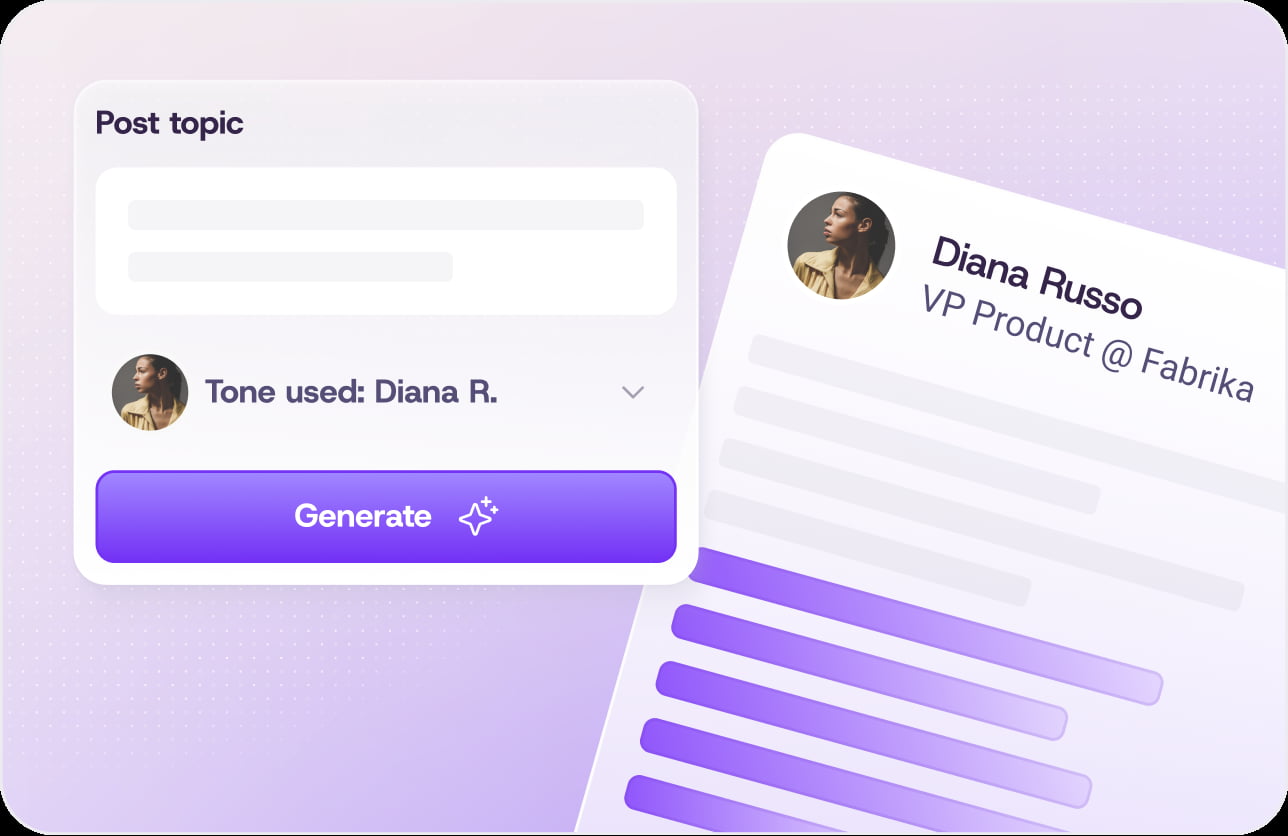Click the 'Post topic' heading
The width and height of the screenshot is (1288, 836).
point(169,123)
